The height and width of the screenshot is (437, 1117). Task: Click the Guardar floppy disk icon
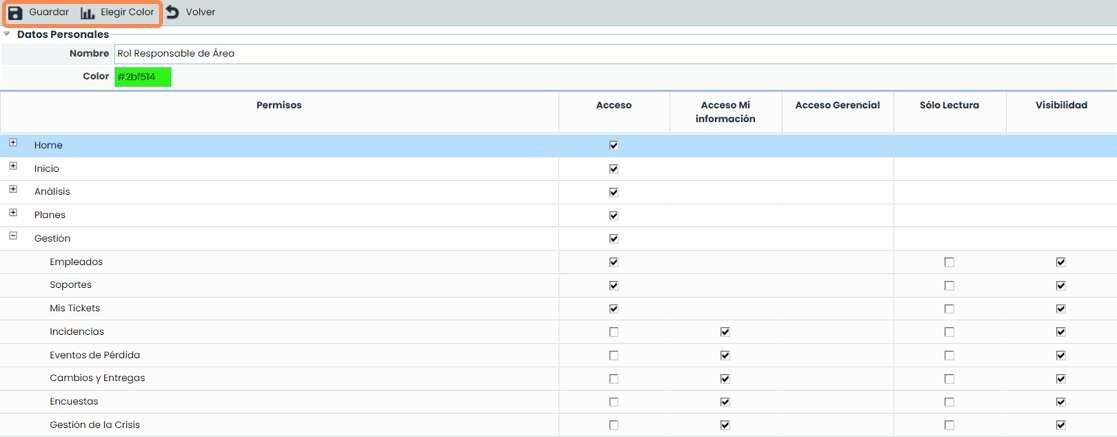(x=15, y=13)
